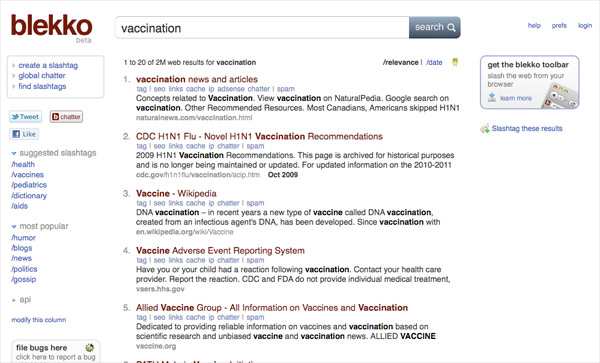This screenshot has height=363, width=600.
Task: Click the Tweet button with bird icon
Action: tap(25, 117)
